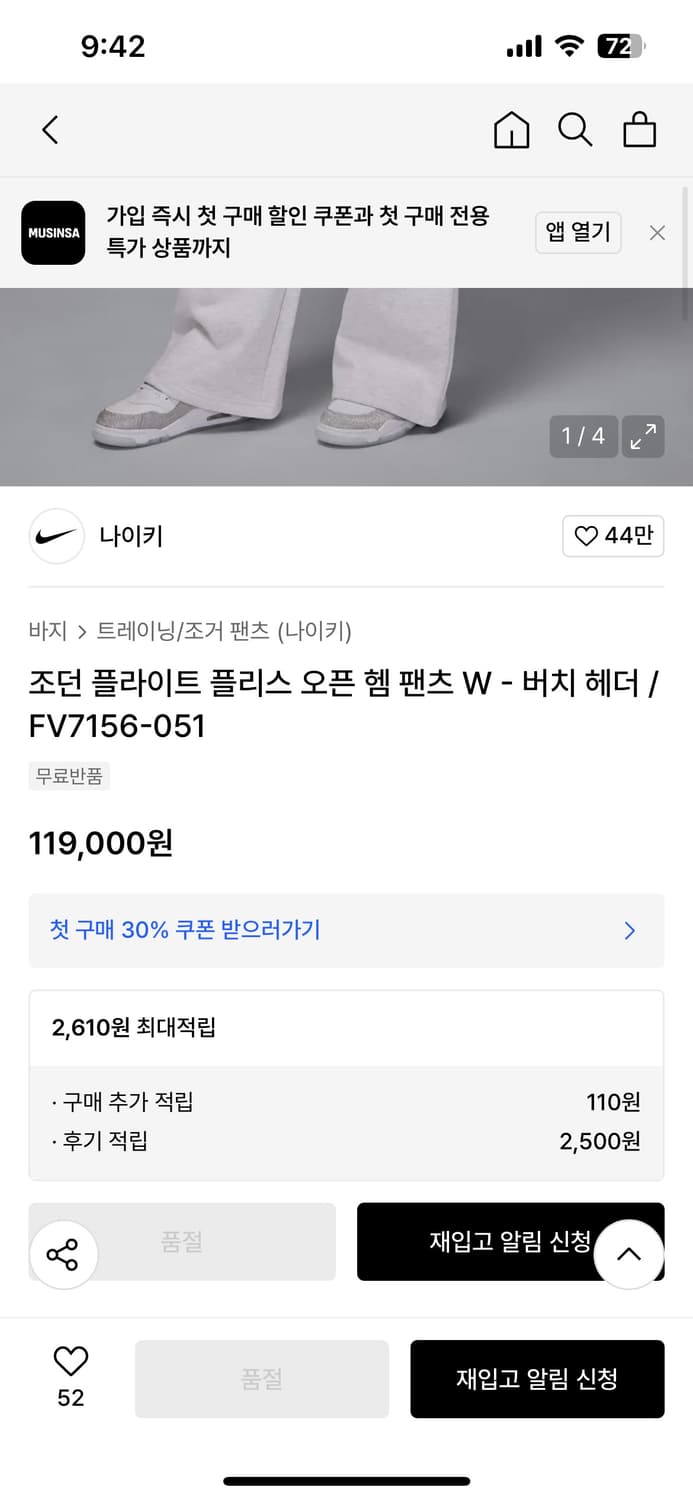Screen dimensions: 693x1500
Task: Tap the heart showing 44만 likes
Action: pyautogui.click(x=613, y=536)
